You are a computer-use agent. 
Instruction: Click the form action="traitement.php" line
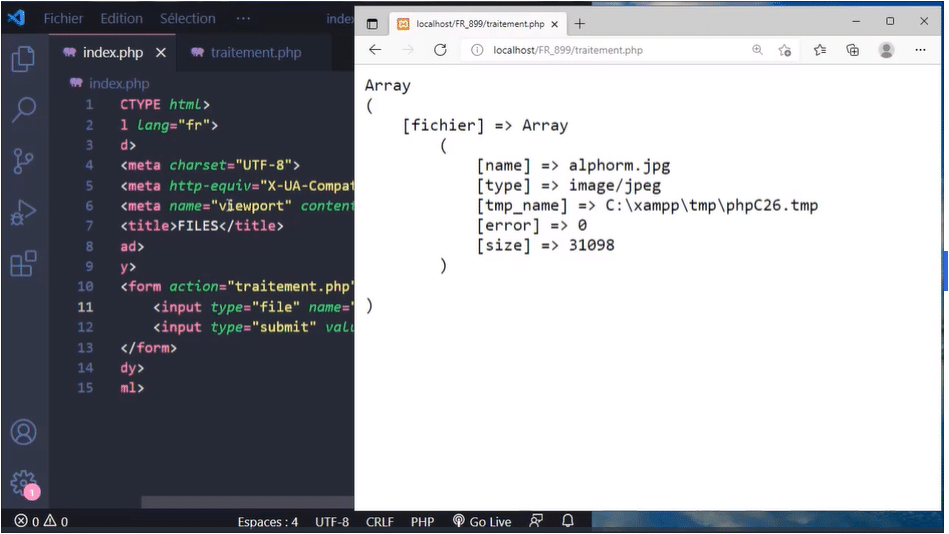pos(237,286)
